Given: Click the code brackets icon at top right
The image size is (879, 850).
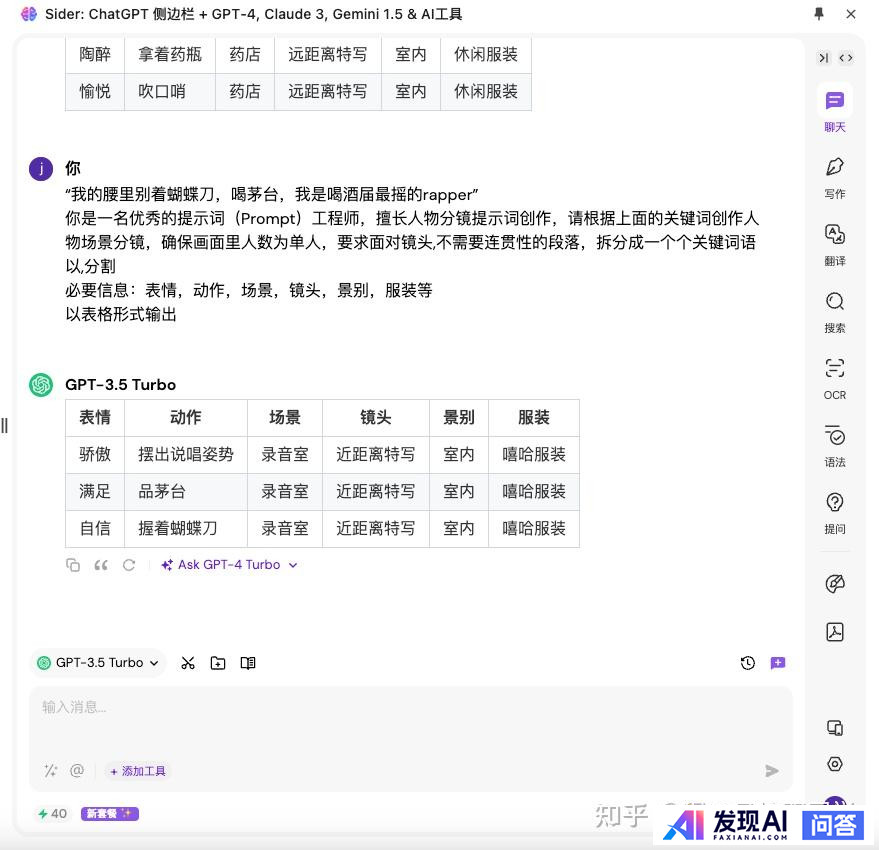Looking at the screenshot, I should [x=845, y=58].
